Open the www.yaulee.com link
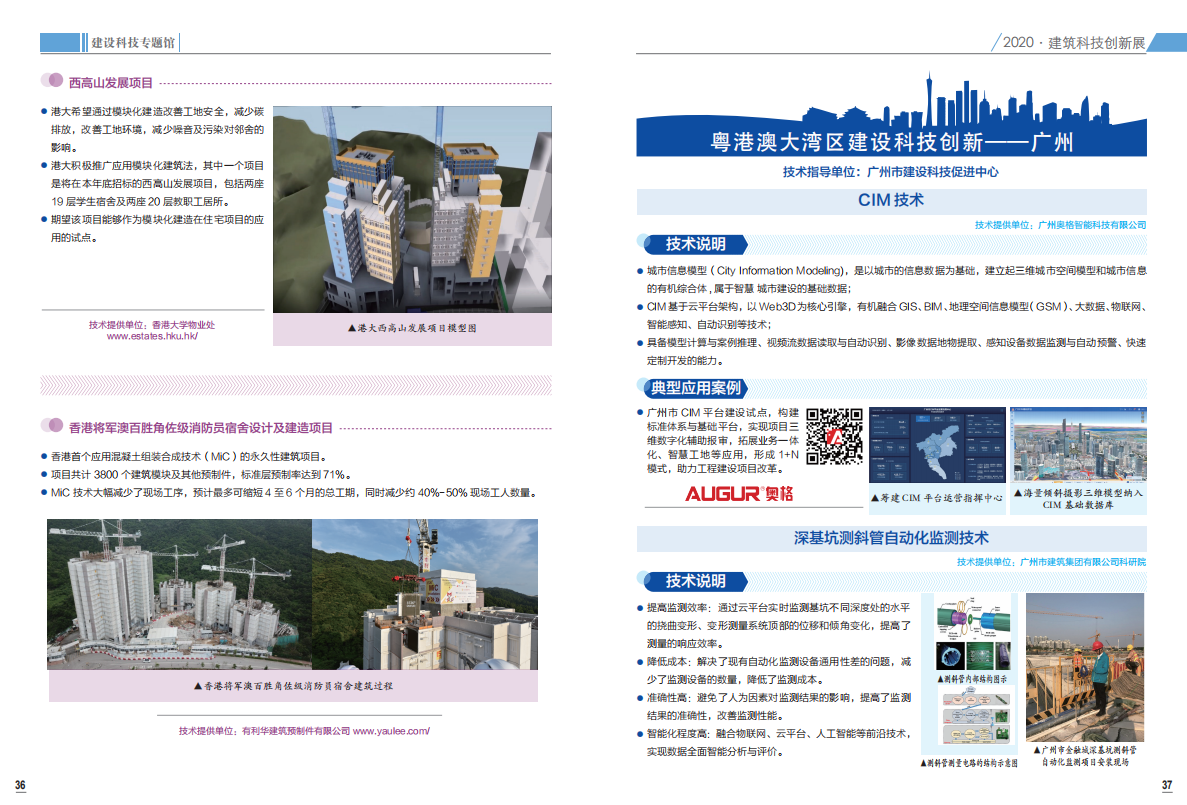 (391, 731)
